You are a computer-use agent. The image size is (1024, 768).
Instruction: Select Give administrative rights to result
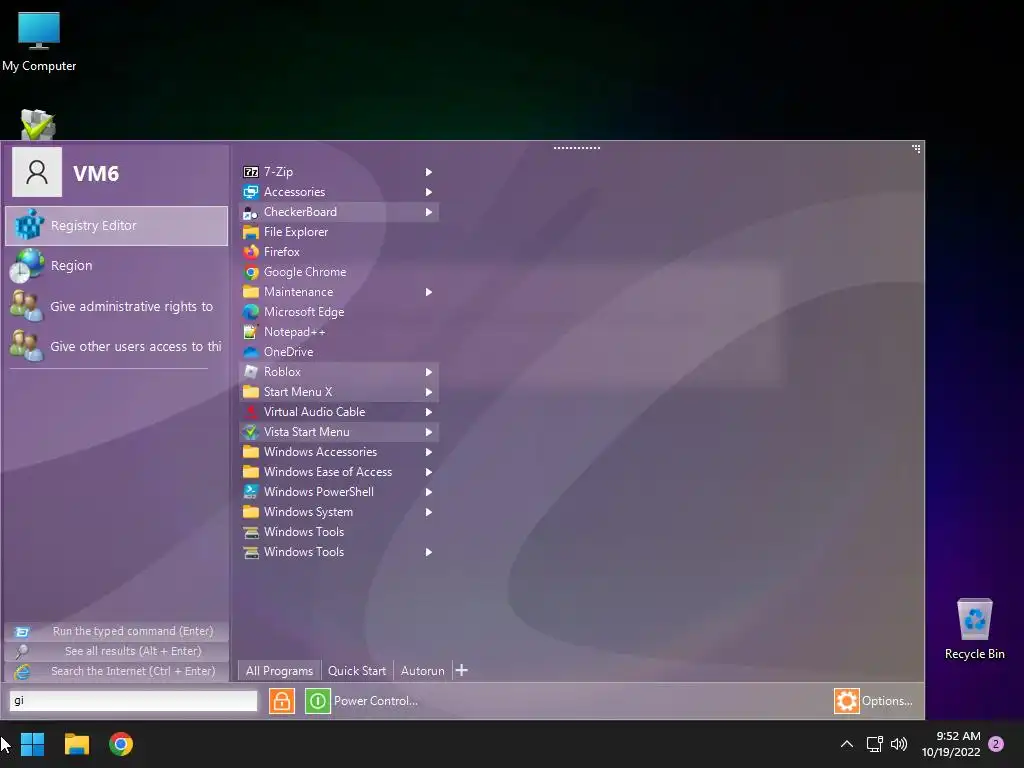(x=117, y=306)
